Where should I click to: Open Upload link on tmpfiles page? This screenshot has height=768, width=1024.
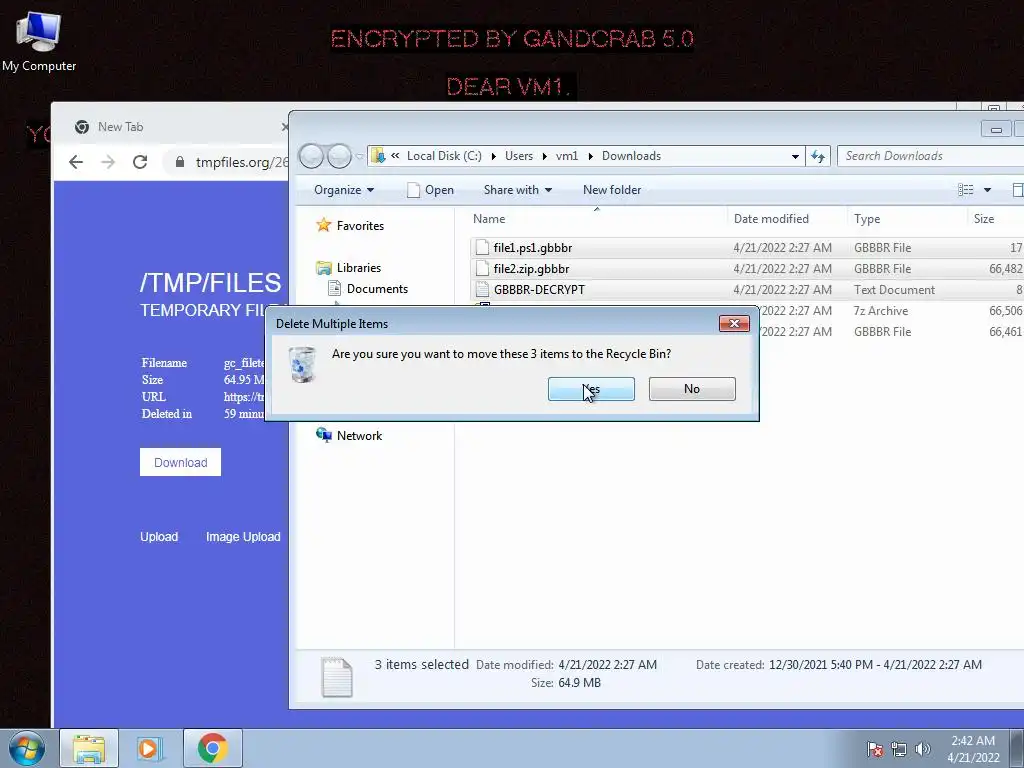159,537
